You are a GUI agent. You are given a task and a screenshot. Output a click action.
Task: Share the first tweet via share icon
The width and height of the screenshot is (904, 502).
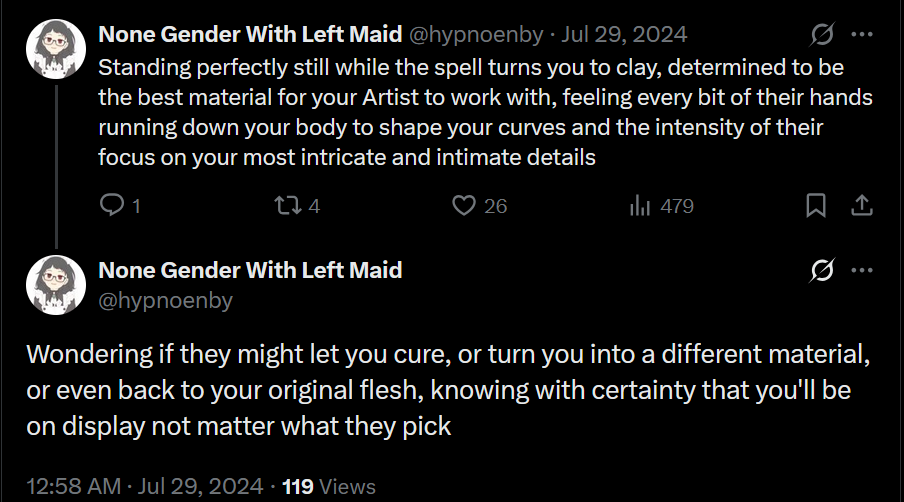click(x=862, y=206)
